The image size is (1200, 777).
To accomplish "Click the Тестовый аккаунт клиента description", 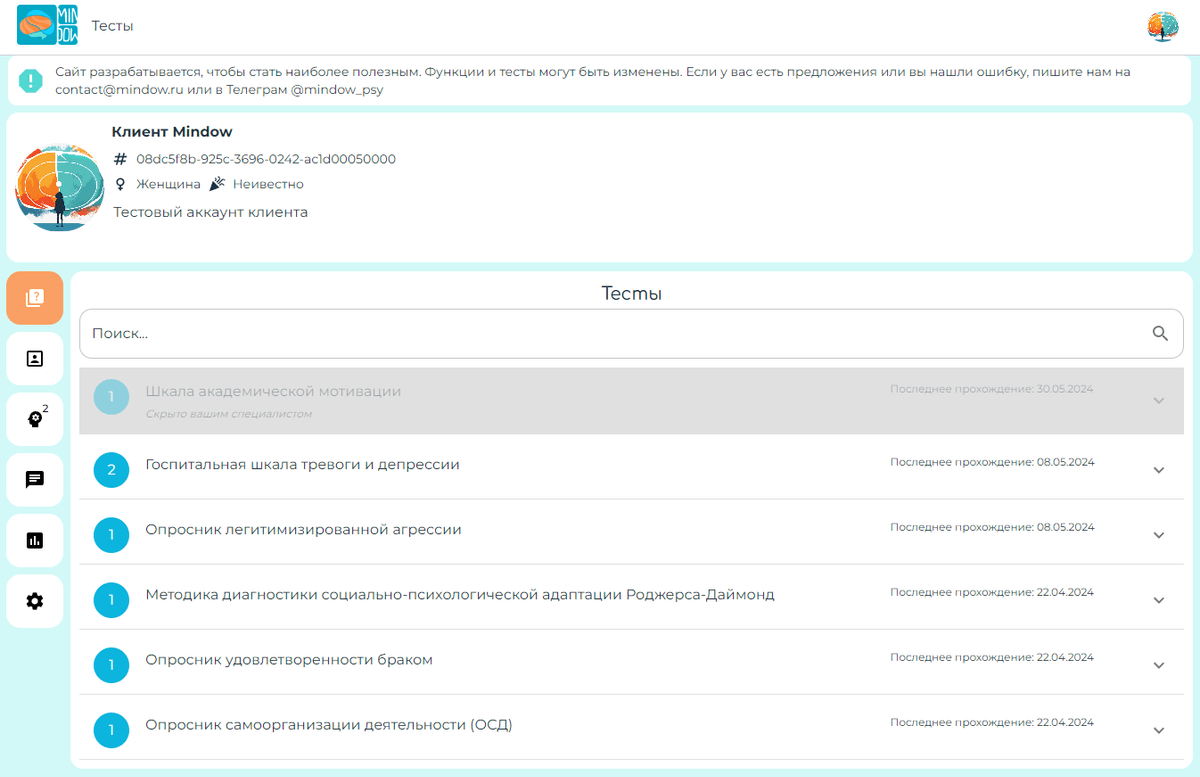I will pos(211,212).
